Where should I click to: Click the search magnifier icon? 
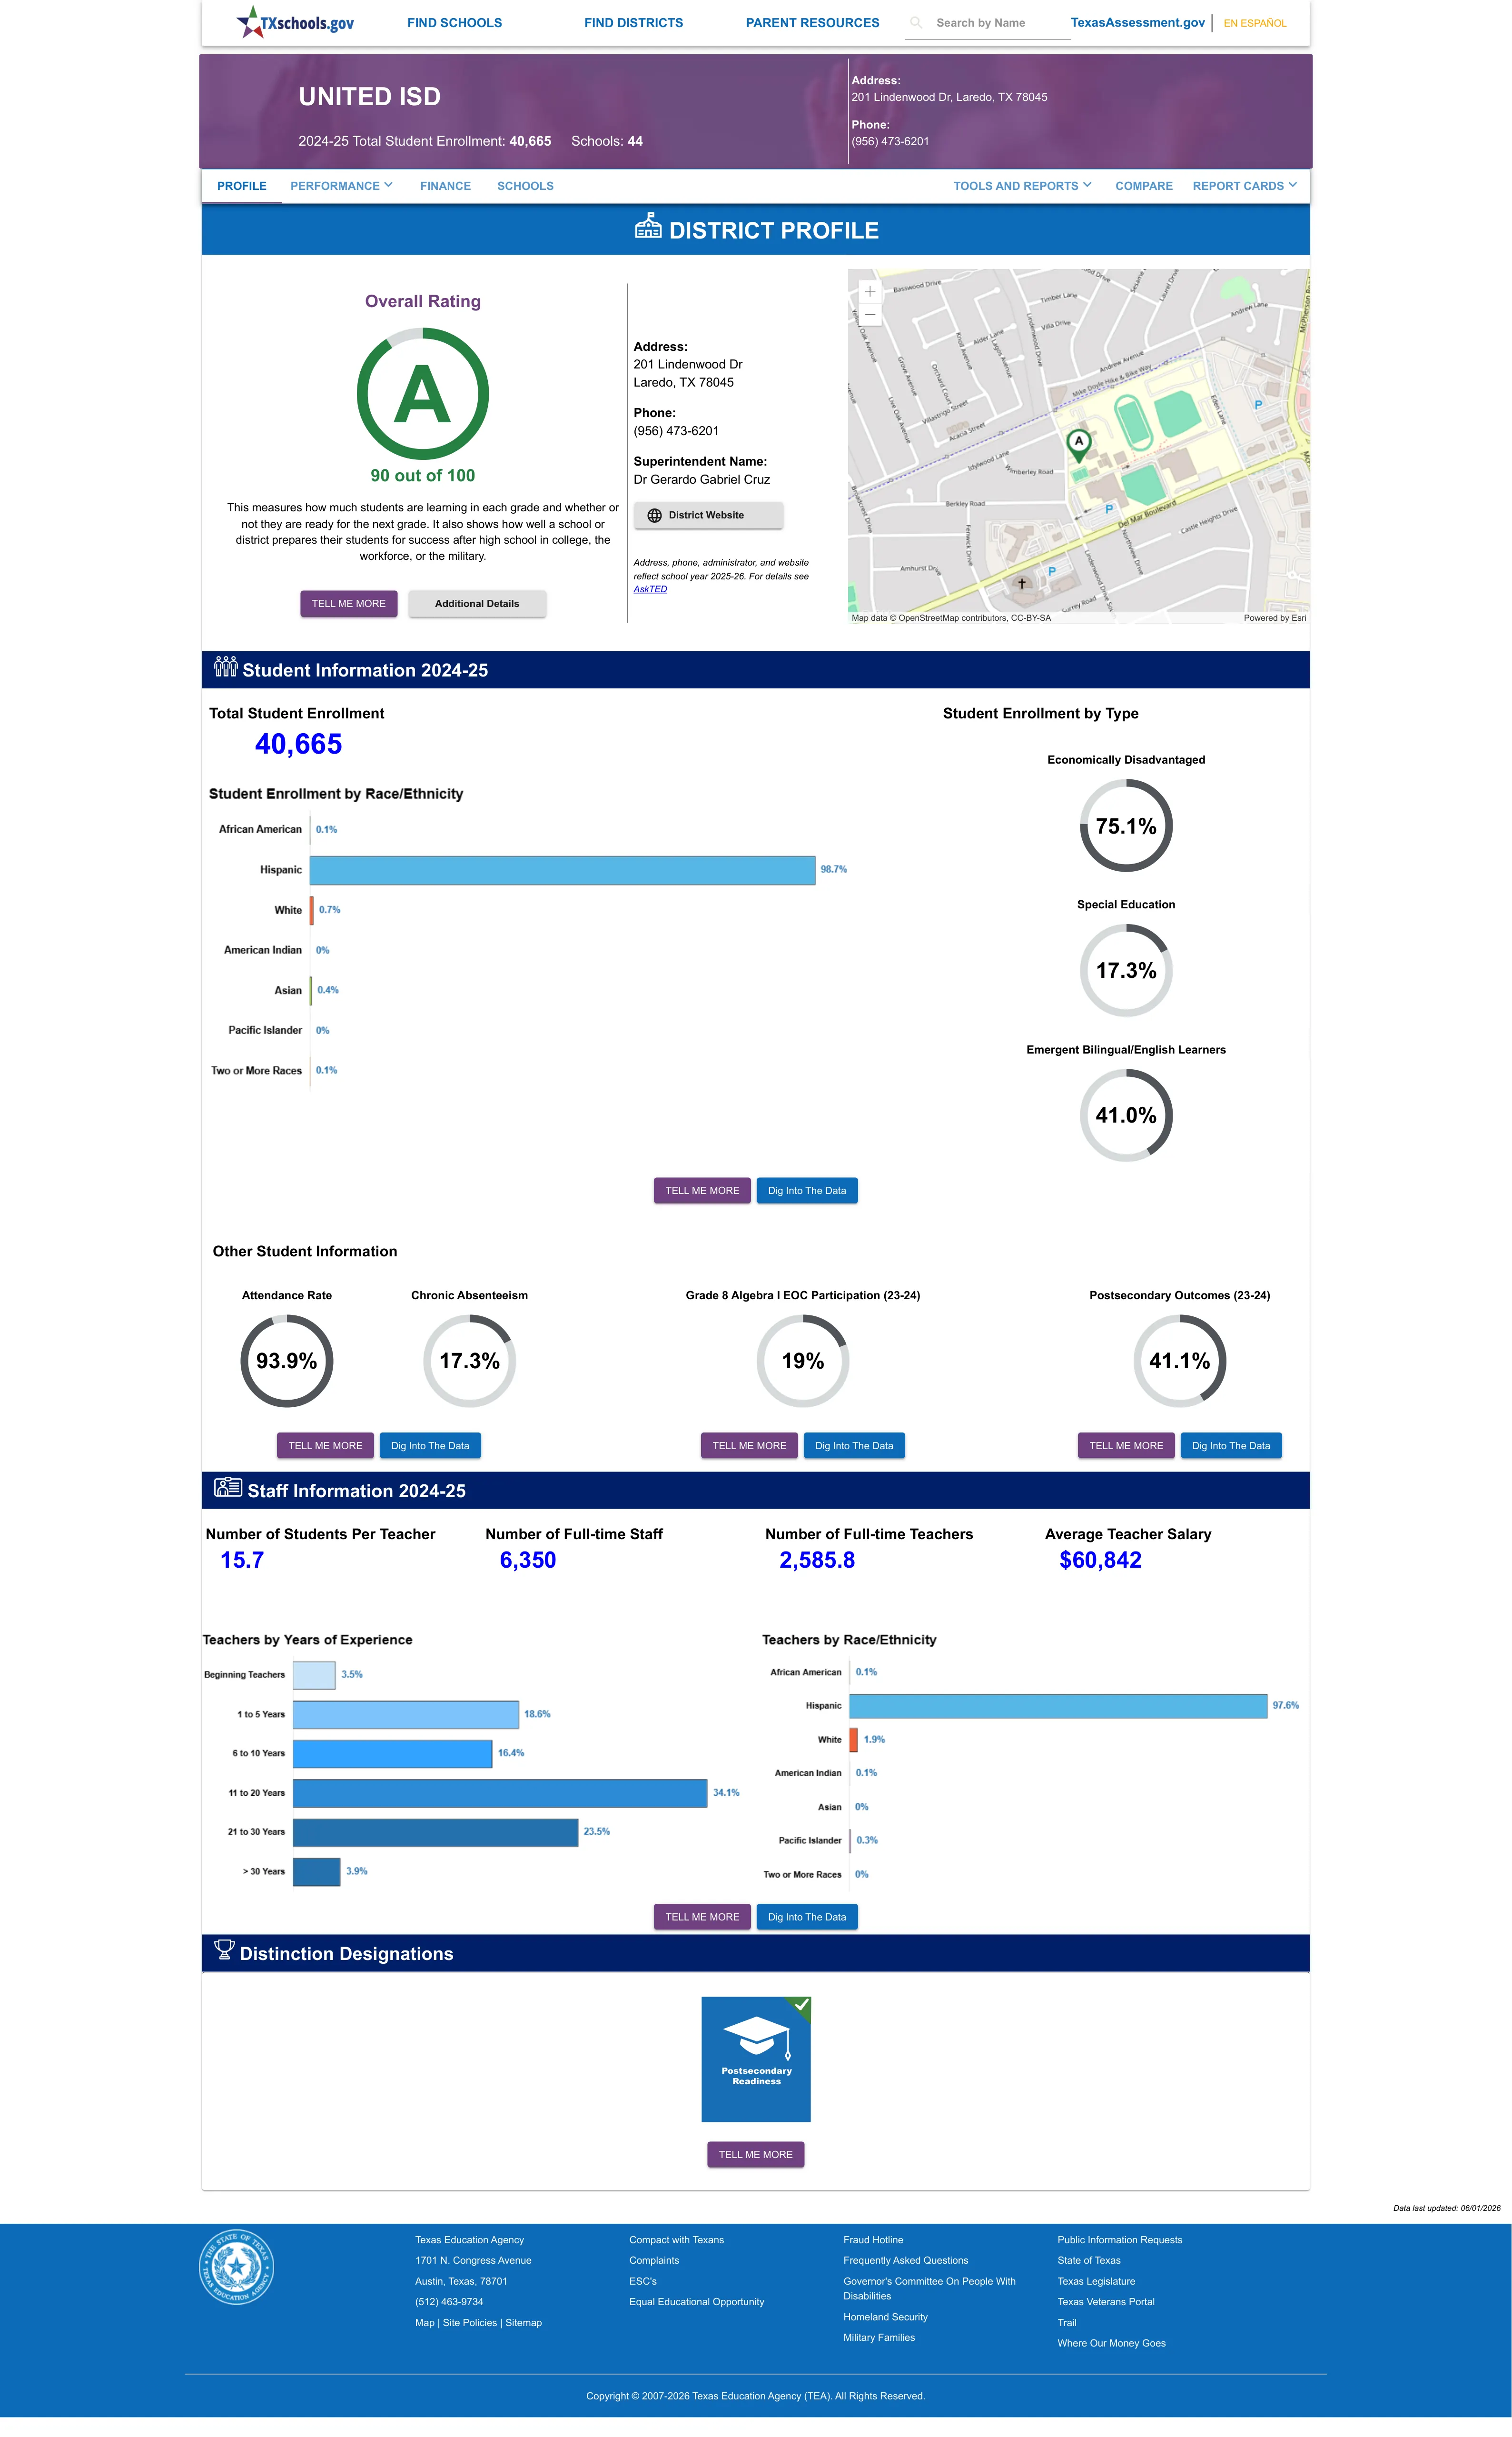point(916,23)
